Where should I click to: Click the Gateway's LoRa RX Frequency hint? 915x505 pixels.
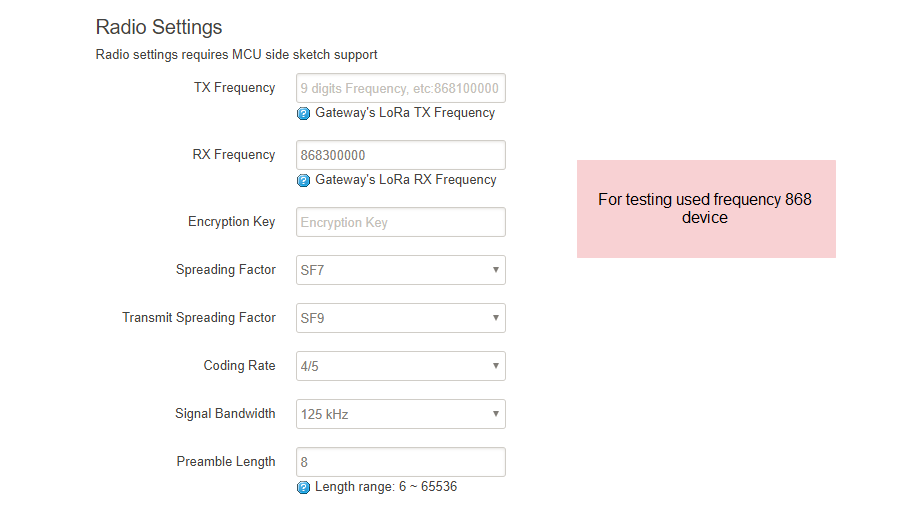coord(406,180)
